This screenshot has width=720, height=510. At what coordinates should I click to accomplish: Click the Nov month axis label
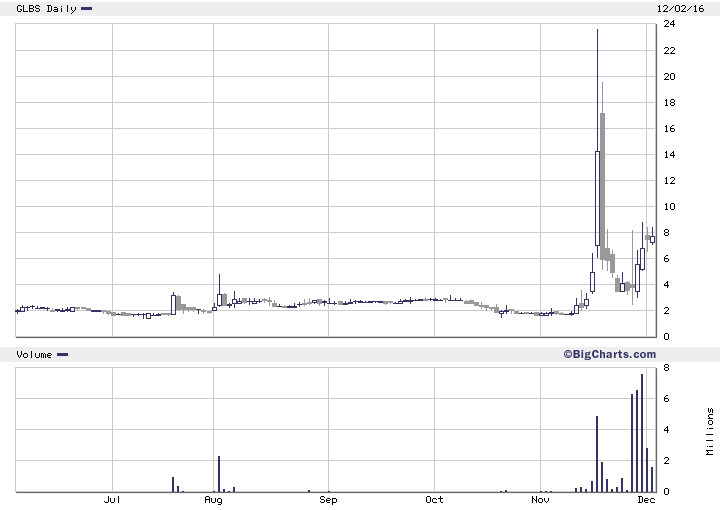pos(540,499)
